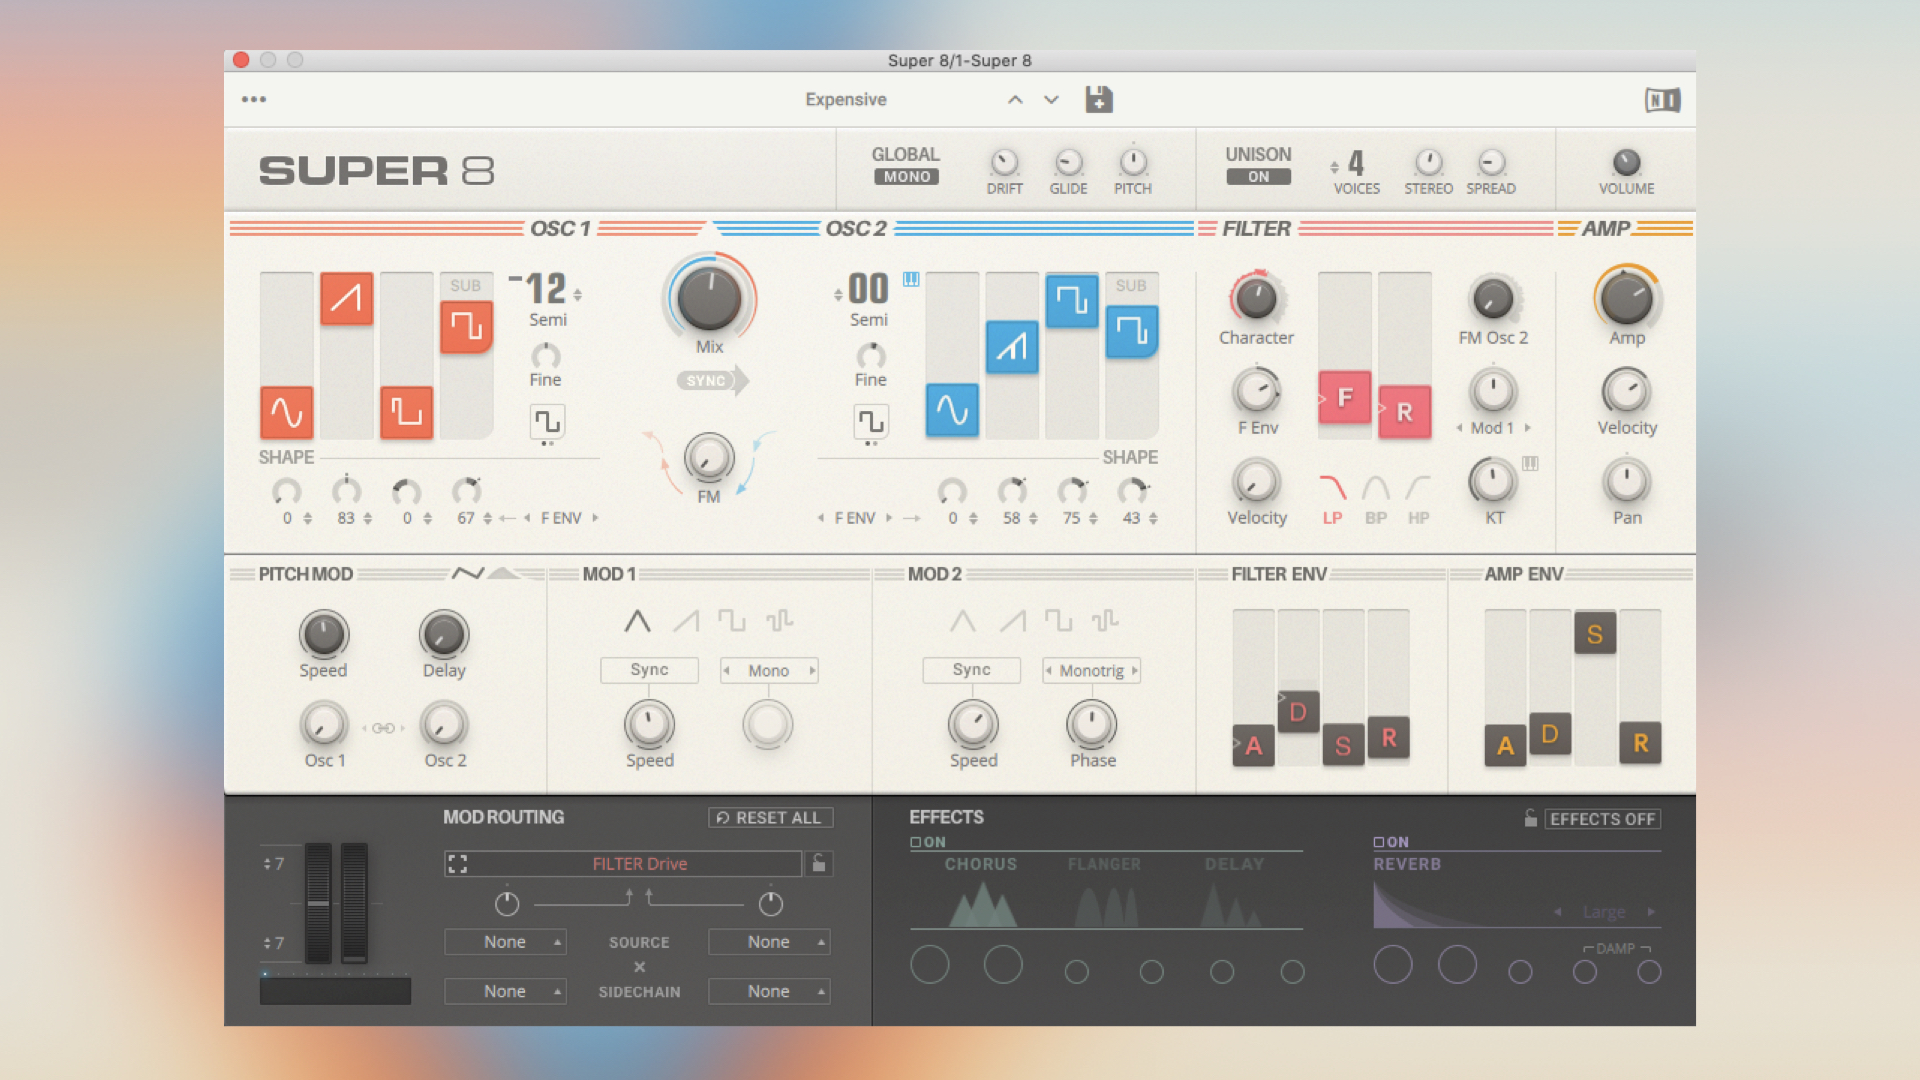Select MOD 1 sample-and-hold waveform
This screenshot has width=1920, height=1080.
(779, 621)
